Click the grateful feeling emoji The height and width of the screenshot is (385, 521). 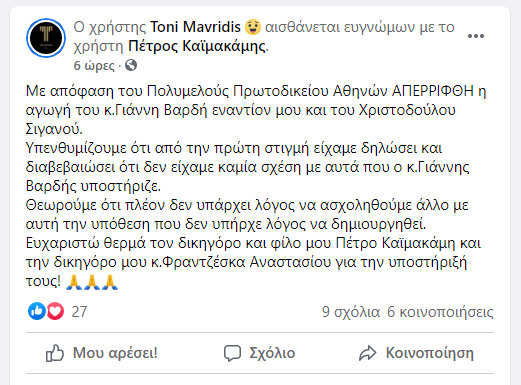253,27
